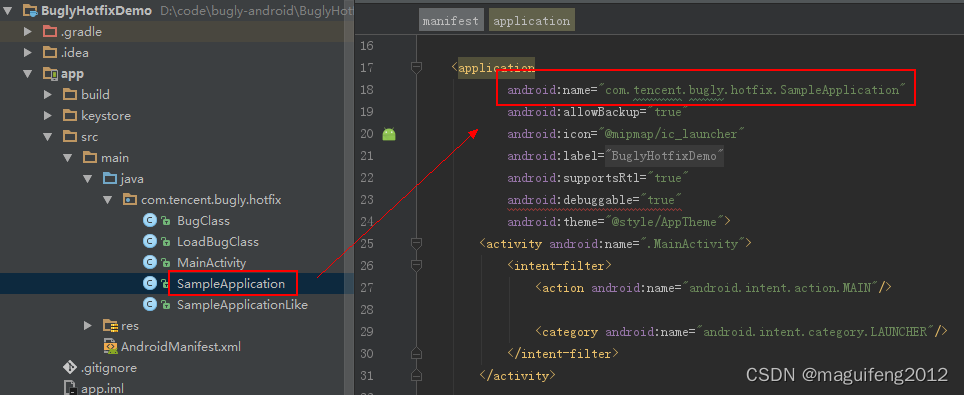The width and height of the screenshot is (964, 395).
Task: Click the BuglyHotfixDemo label value
Action: 664,156
